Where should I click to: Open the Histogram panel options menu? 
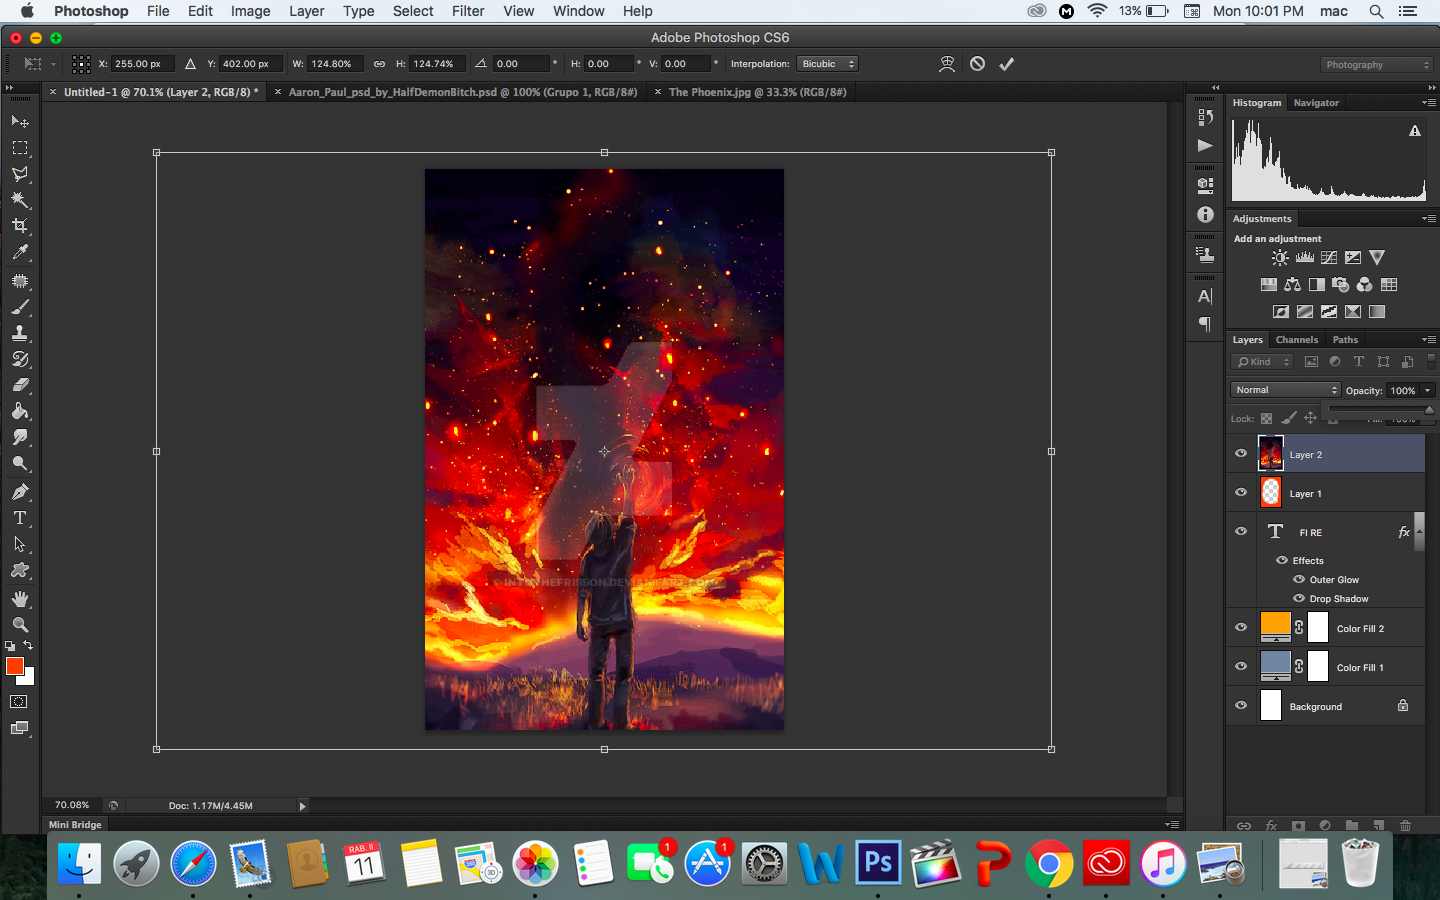1428,103
